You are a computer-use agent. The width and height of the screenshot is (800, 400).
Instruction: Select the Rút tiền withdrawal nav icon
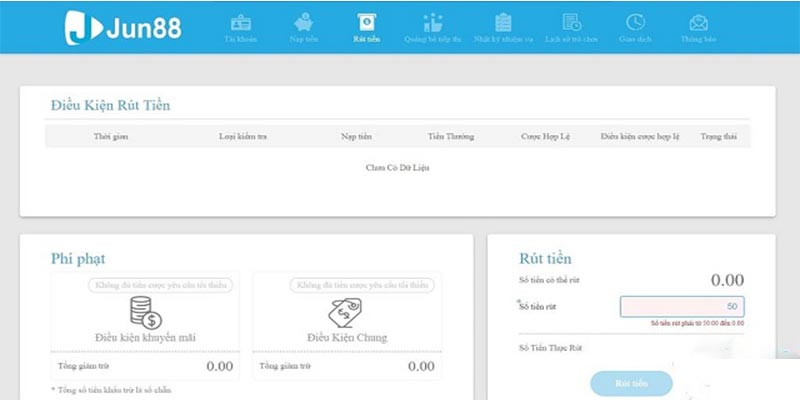click(366, 23)
